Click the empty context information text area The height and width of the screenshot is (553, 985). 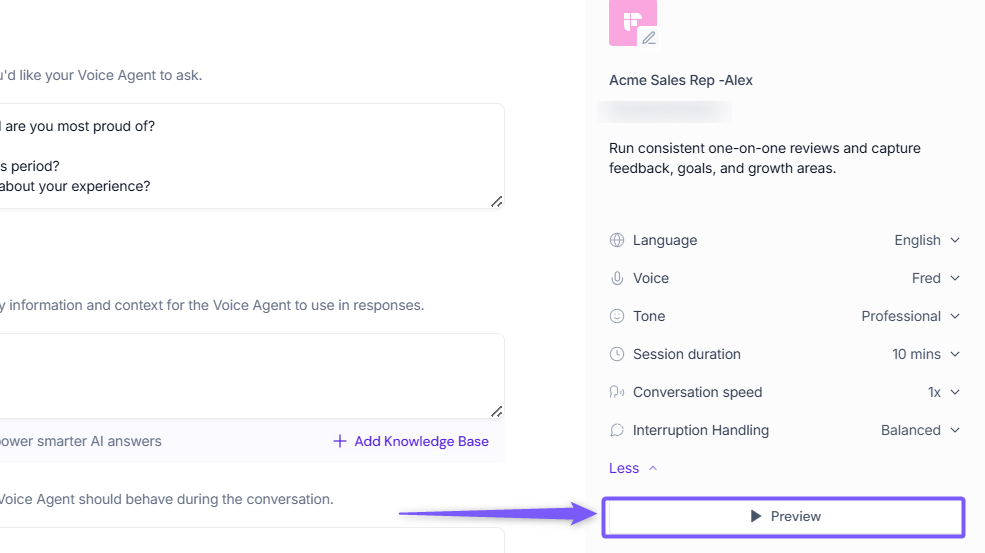point(250,375)
